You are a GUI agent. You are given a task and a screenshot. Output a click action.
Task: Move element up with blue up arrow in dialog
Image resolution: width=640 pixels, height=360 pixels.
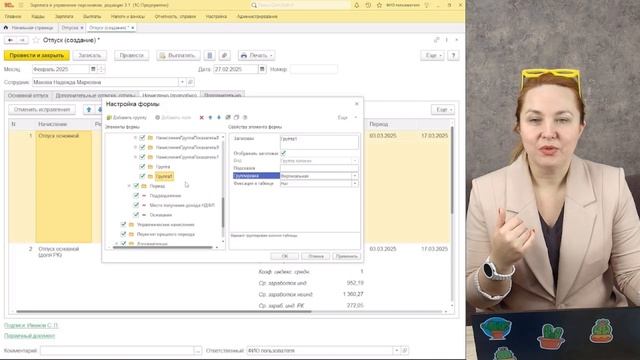point(210,118)
